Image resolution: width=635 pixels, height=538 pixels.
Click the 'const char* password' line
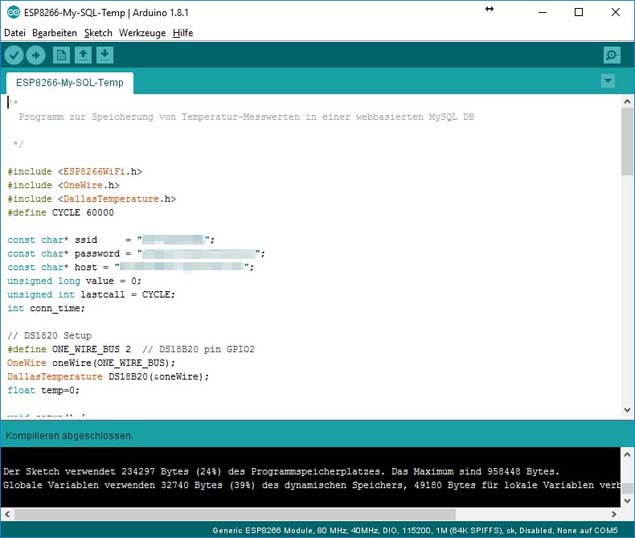point(136,254)
